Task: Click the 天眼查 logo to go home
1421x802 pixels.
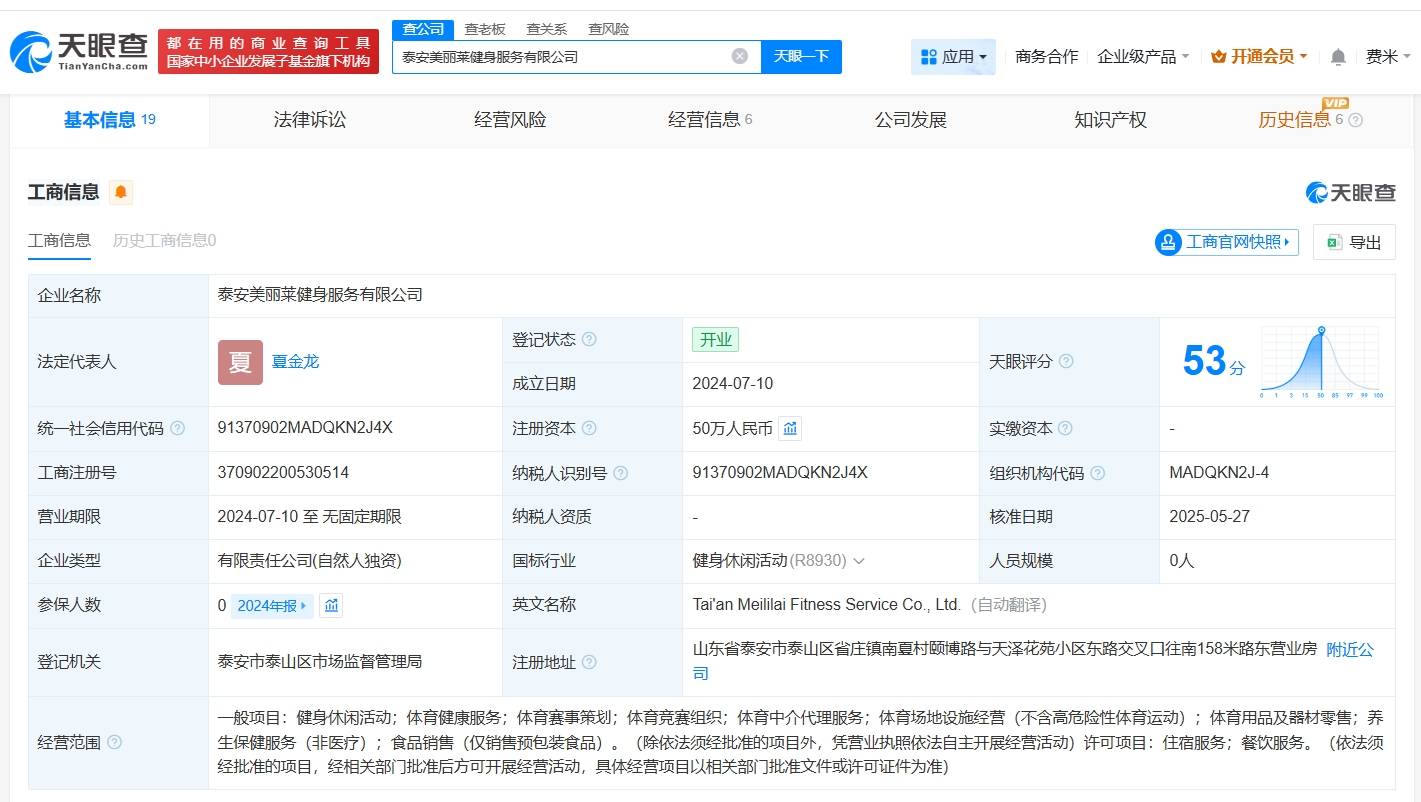Action: 80,51
